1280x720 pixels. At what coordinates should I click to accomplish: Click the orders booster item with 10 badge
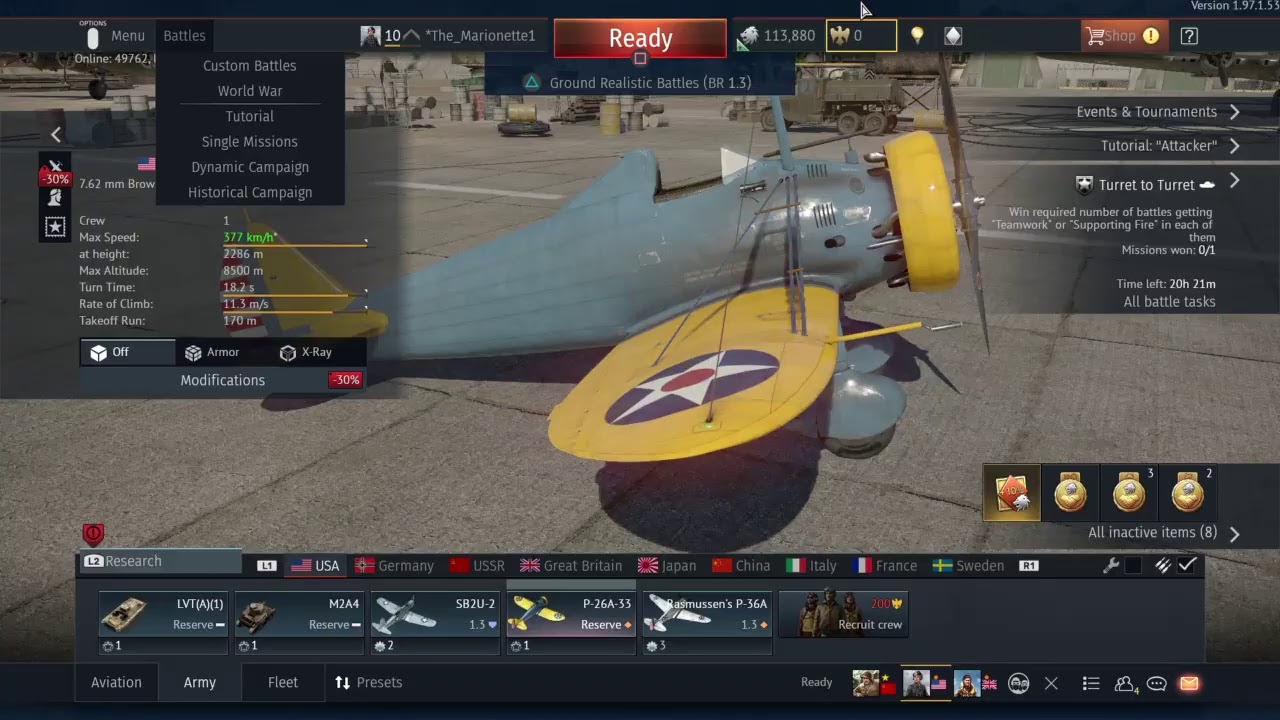pos(1012,492)
